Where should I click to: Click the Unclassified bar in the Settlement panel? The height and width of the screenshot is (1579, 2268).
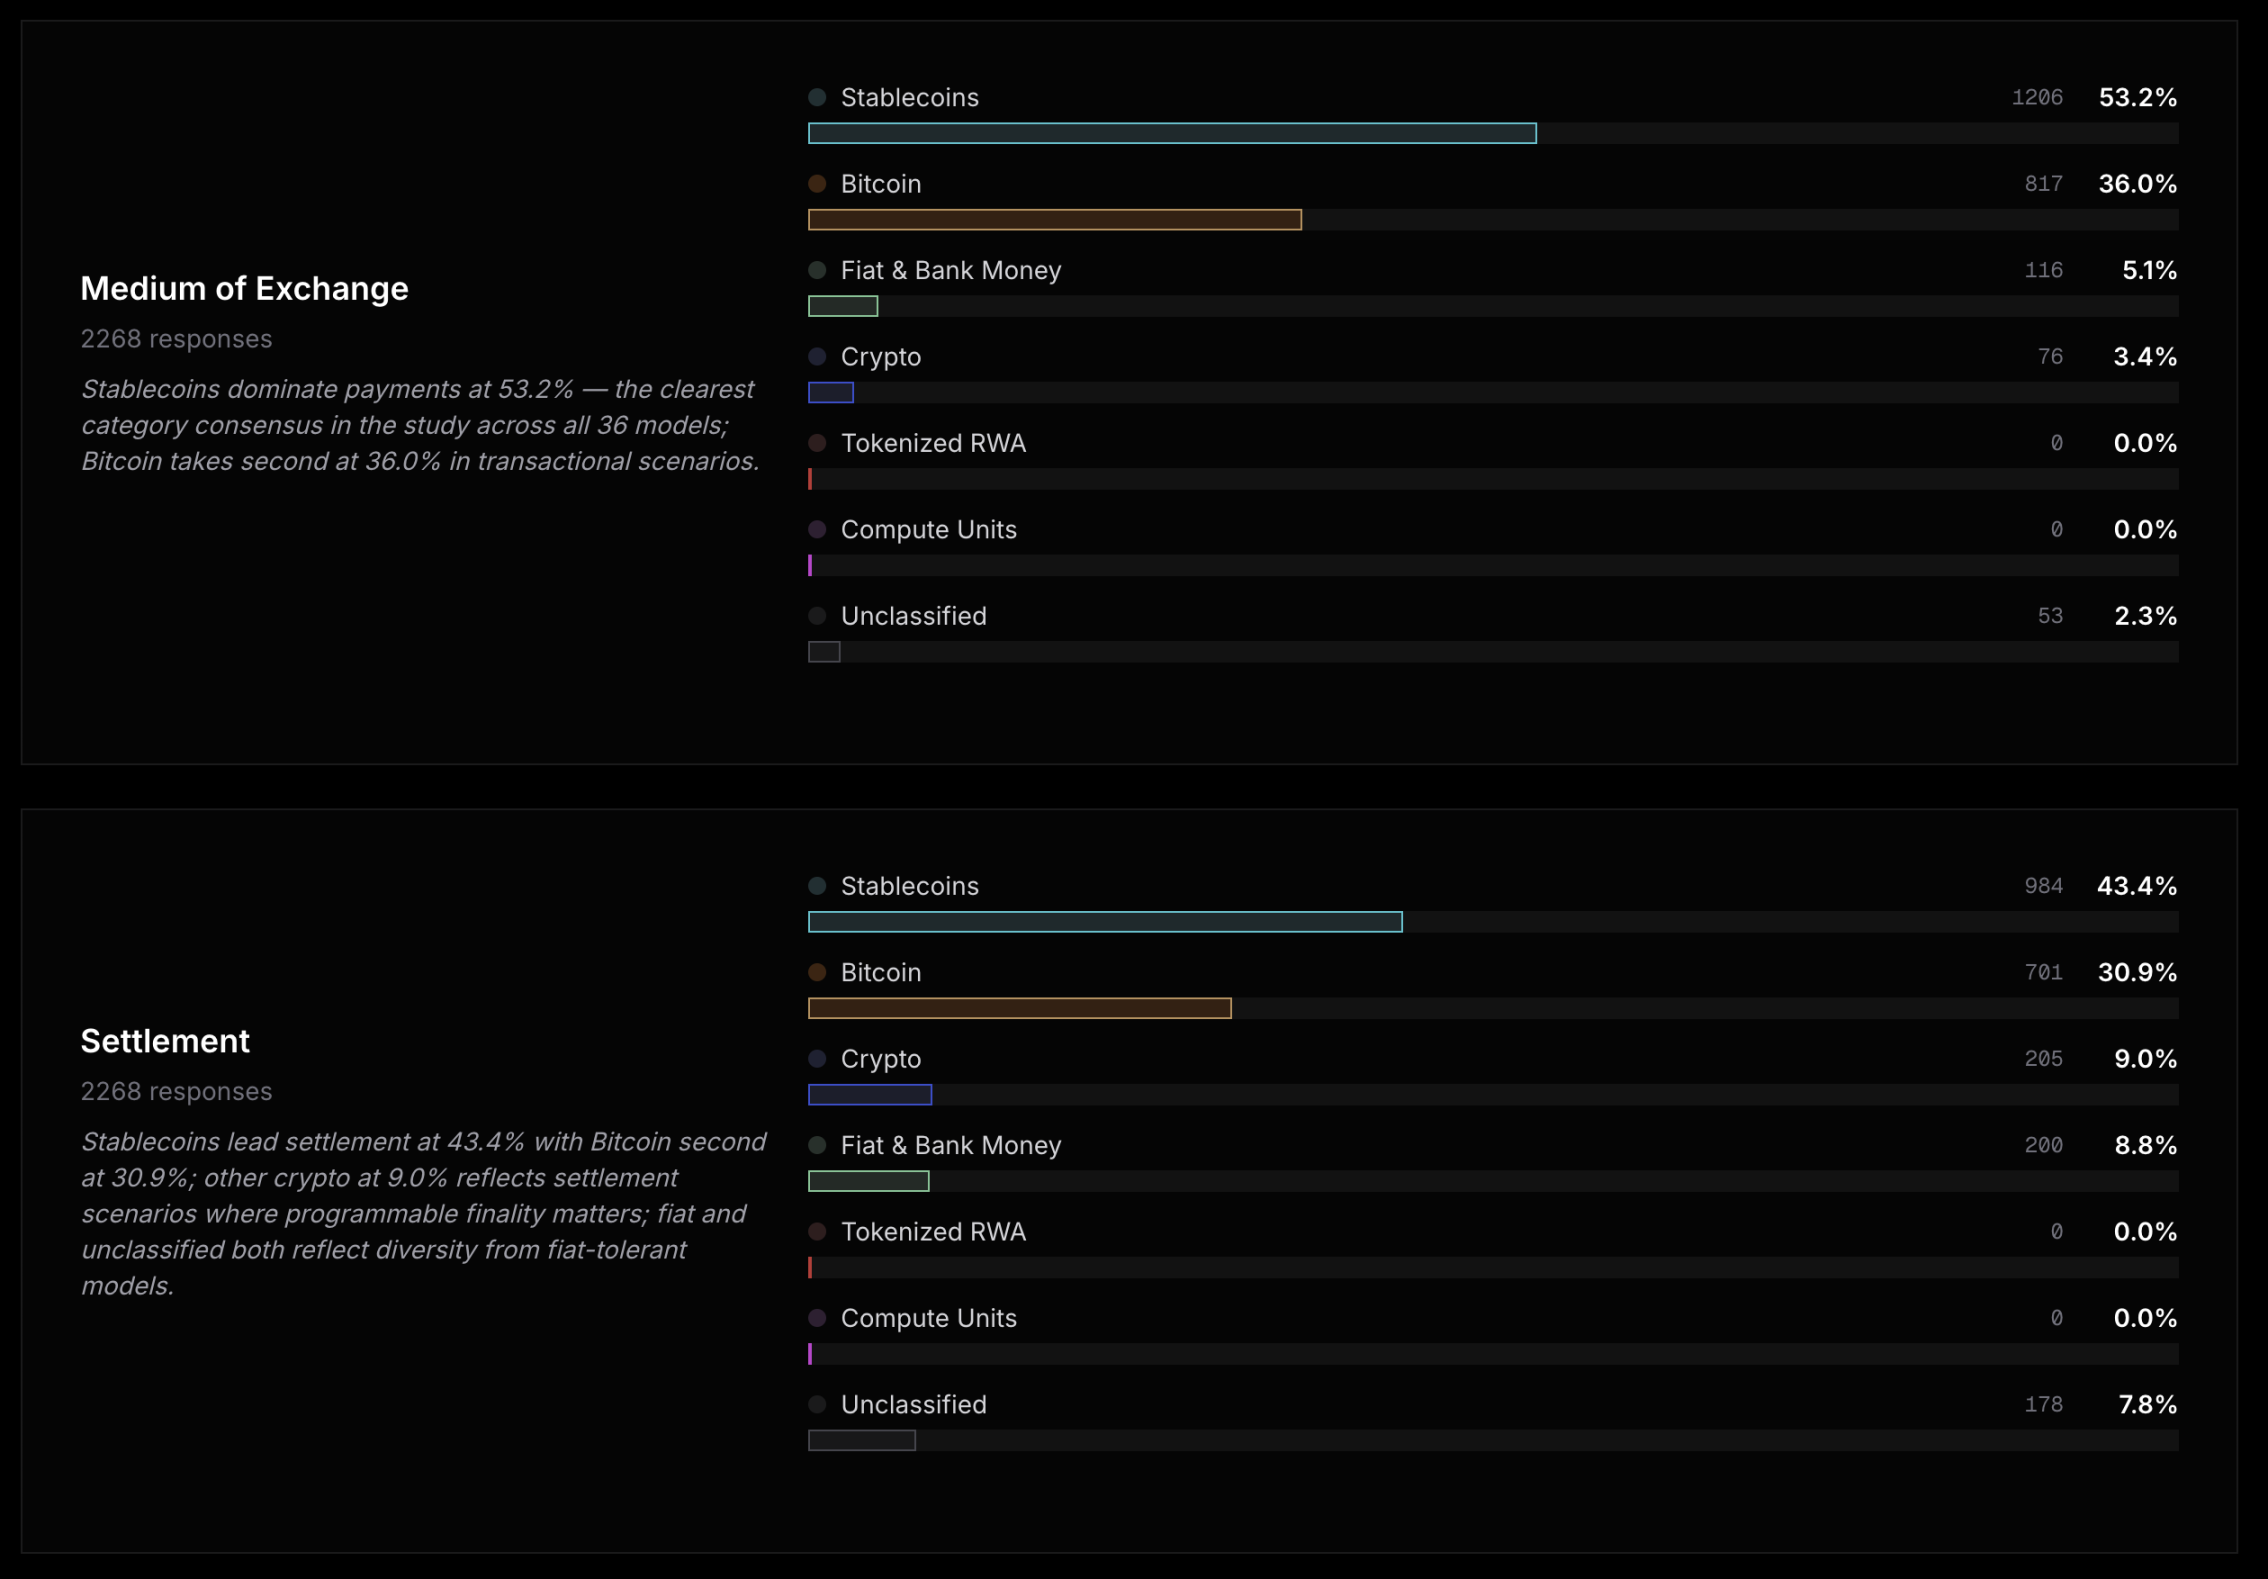click(861, 1440)
